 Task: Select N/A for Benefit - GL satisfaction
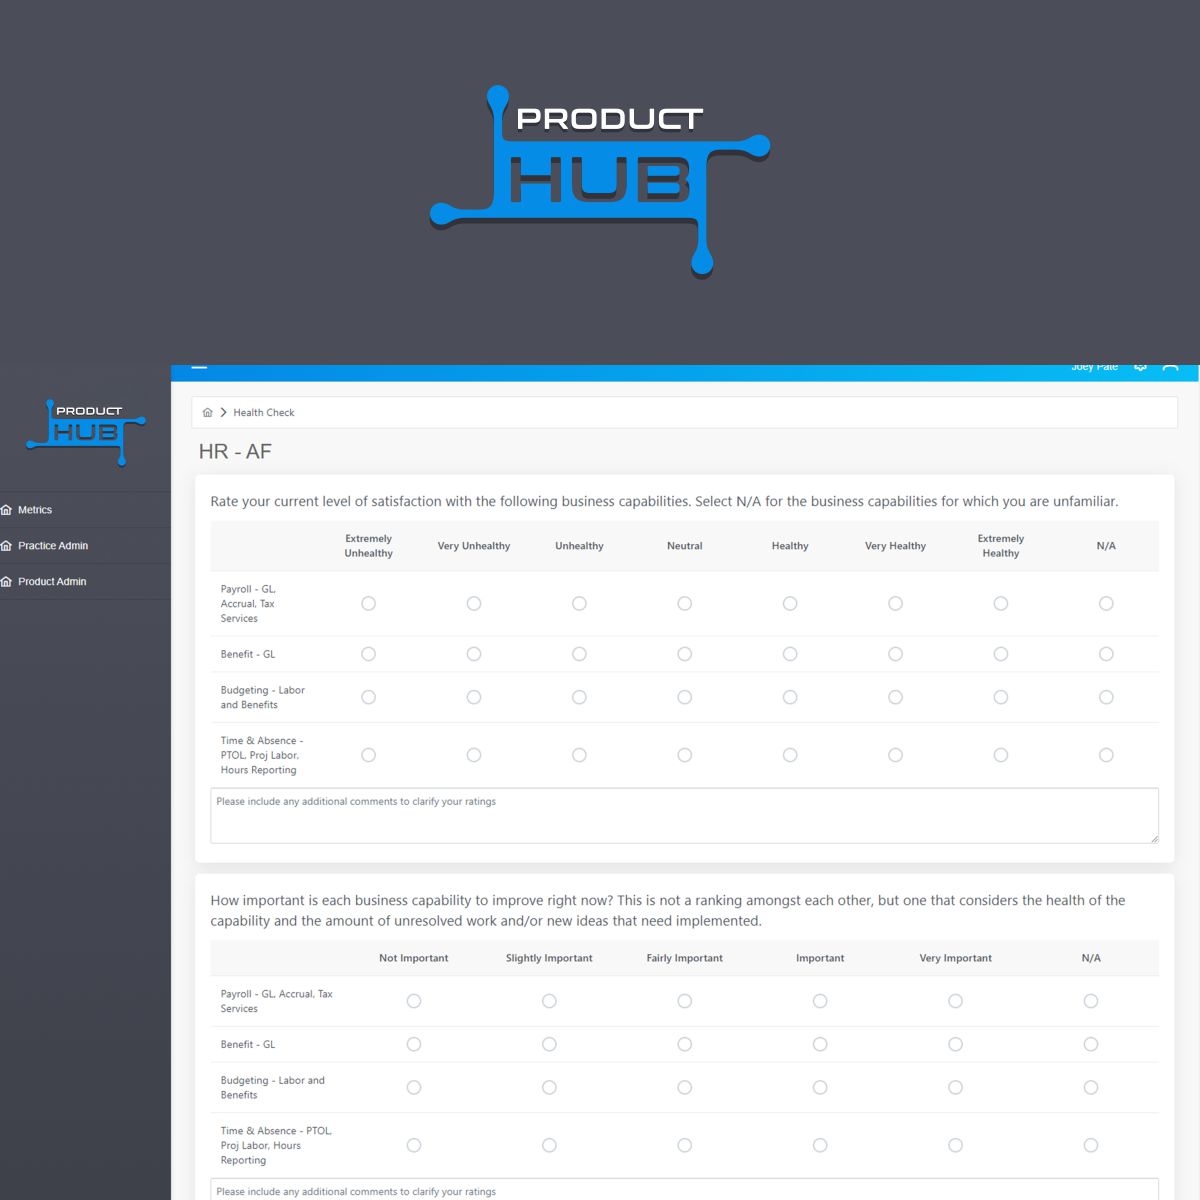1106,654
